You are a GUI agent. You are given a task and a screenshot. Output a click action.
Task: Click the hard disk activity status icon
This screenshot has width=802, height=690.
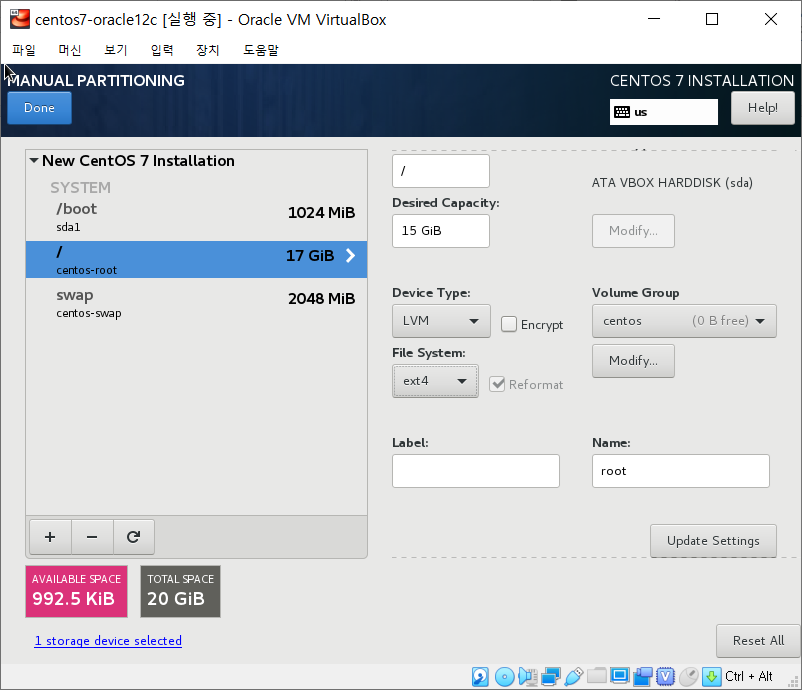tap(480, 676)
